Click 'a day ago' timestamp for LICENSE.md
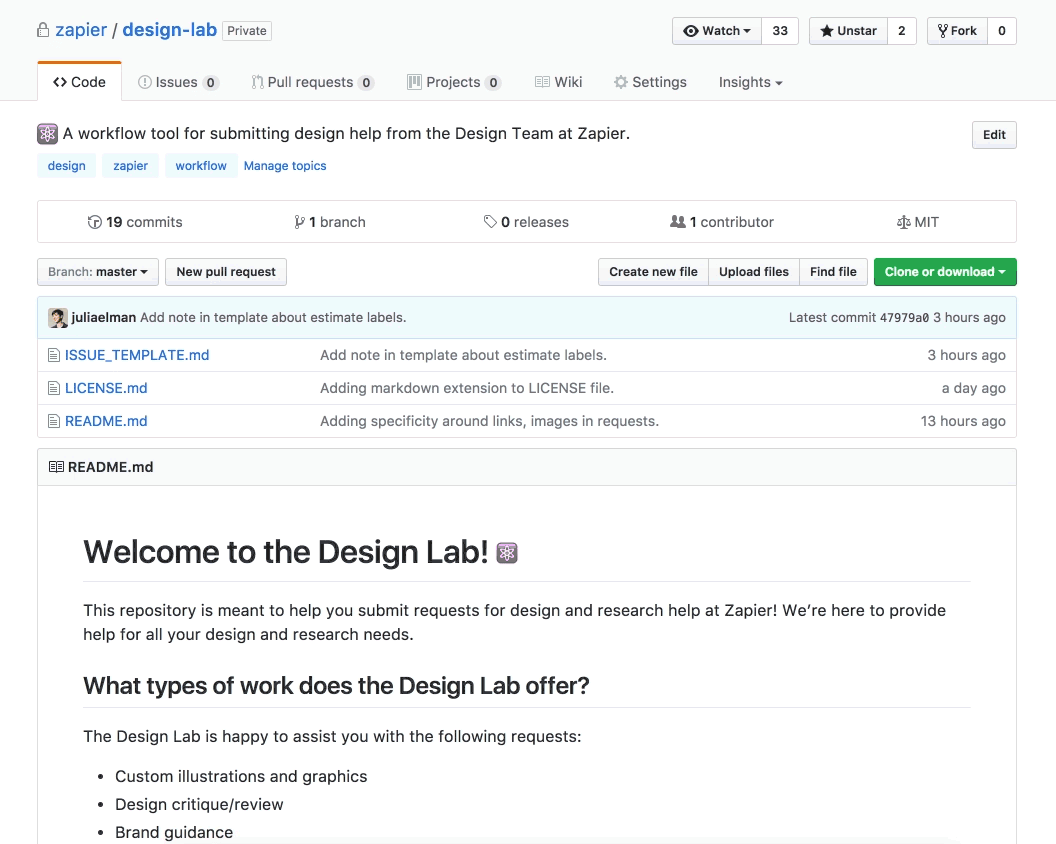Viewport: 1056px width, 844px height. pyautogui.click(x=973, y=388)
